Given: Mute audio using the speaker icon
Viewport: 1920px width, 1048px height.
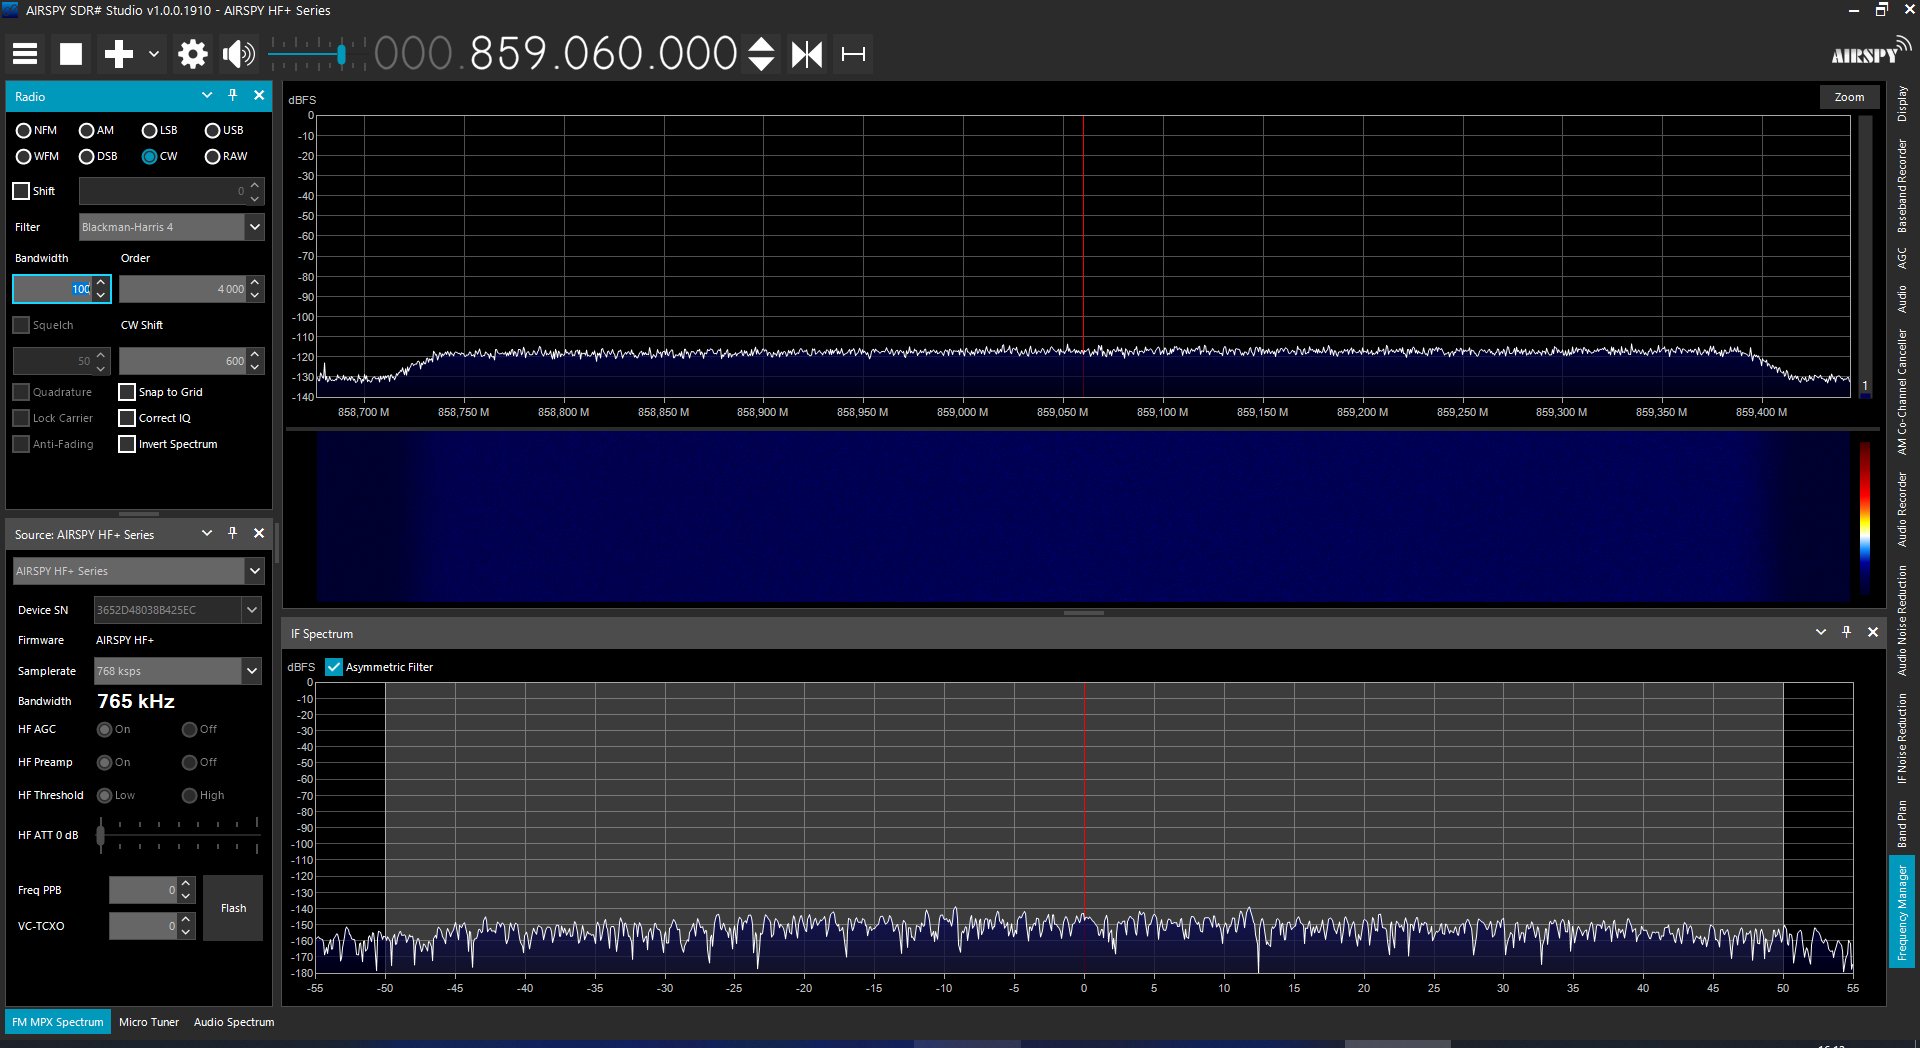Looking at the screenshot, I should point(237,54).
